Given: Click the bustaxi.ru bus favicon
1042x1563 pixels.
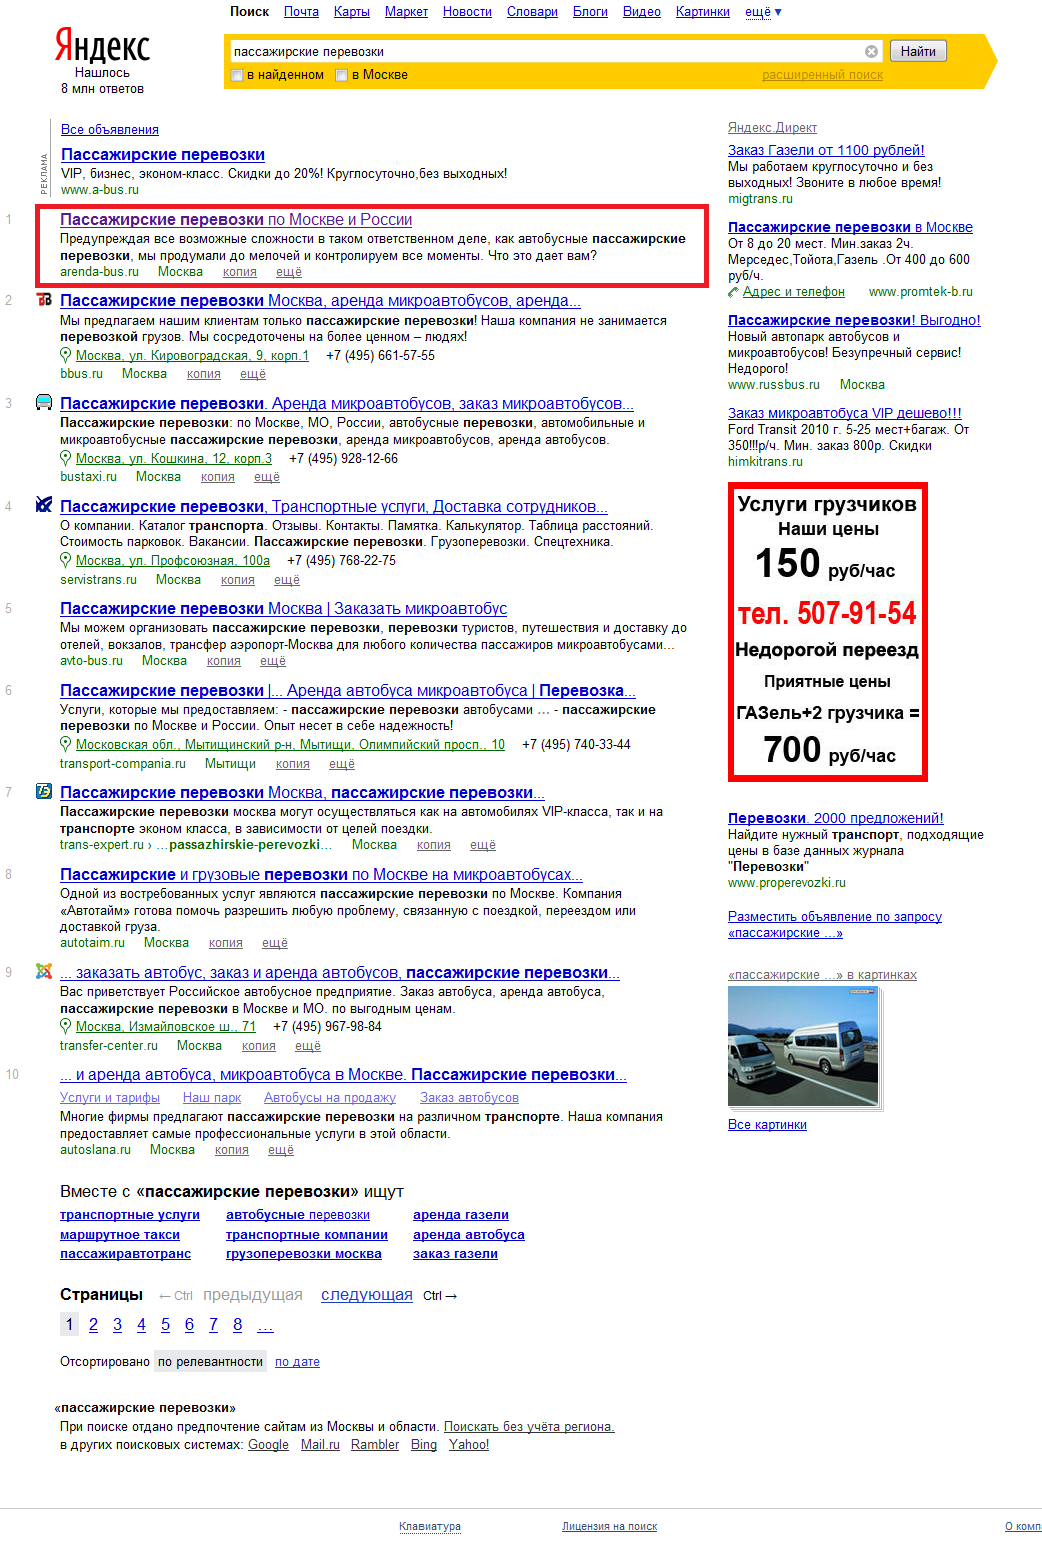Looking at the screenshot, I should point(44,402).
